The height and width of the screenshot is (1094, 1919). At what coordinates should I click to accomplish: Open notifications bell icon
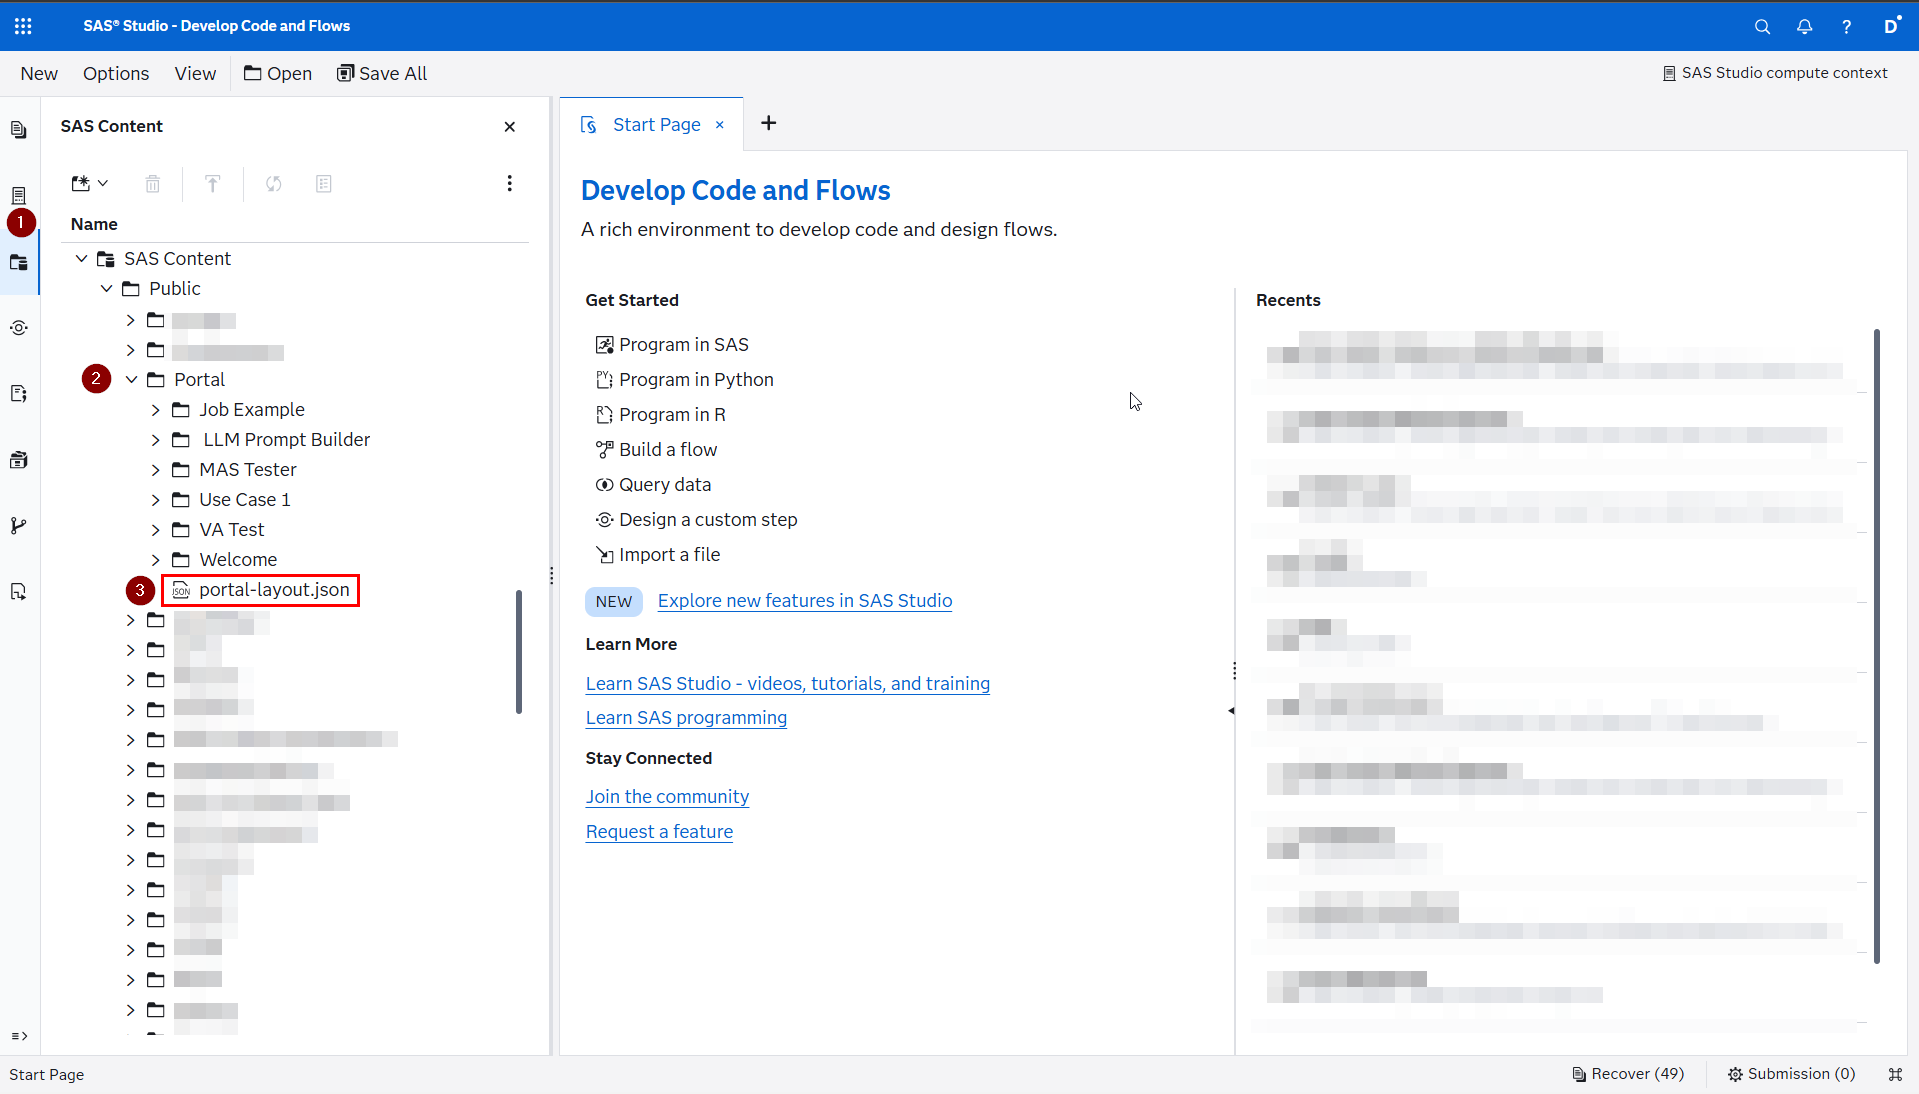[1804, 27]
